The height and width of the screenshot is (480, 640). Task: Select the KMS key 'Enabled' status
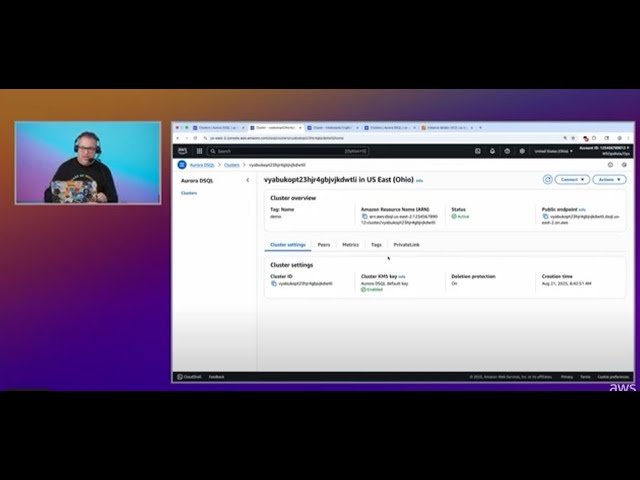pyautogui.click(x=374, y=290)
